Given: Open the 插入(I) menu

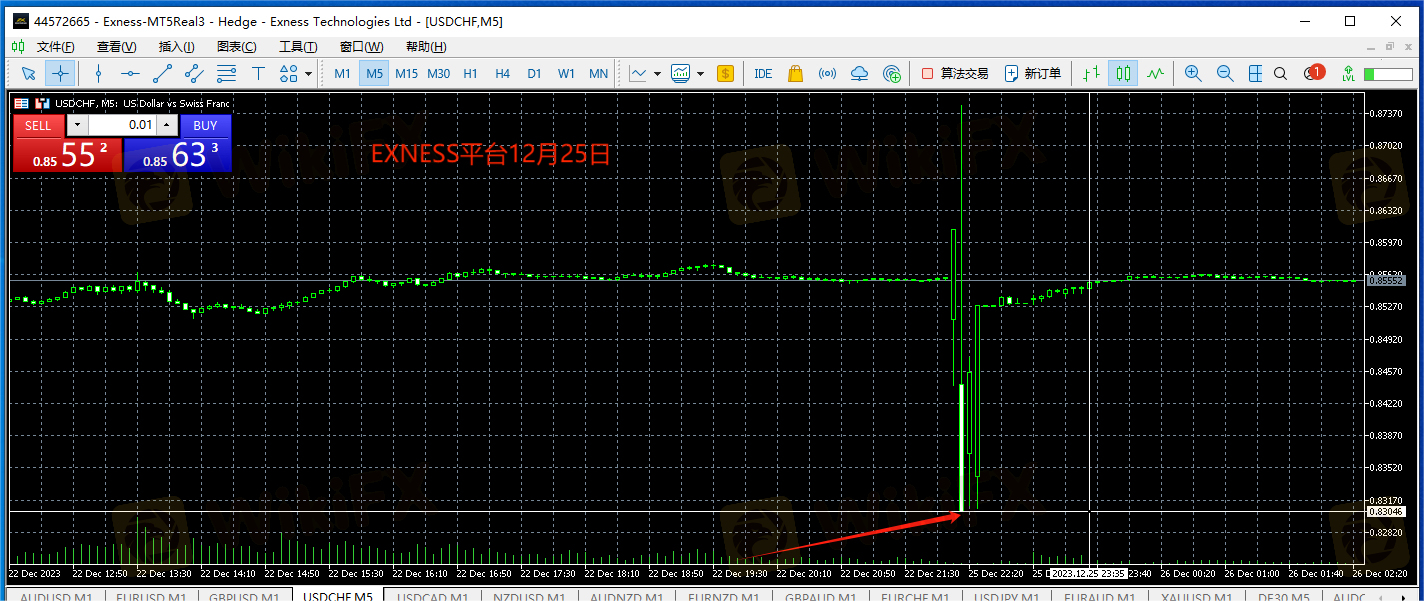Looking at the screenshot, I should tap(176, 46).
